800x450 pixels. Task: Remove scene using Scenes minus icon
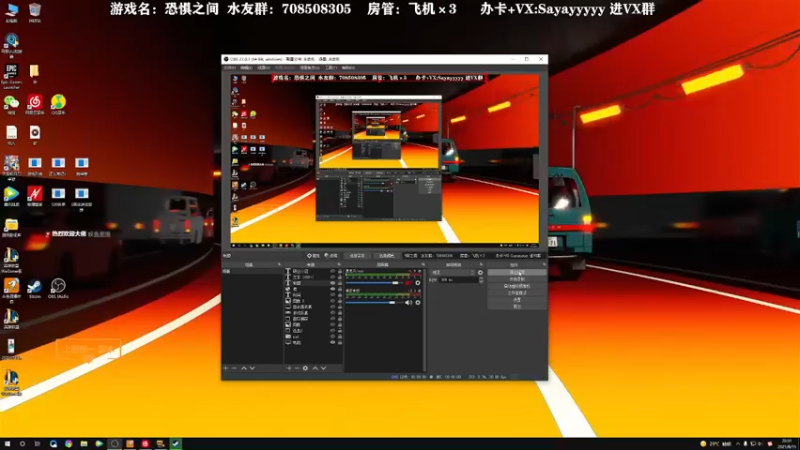click(234, 368)
